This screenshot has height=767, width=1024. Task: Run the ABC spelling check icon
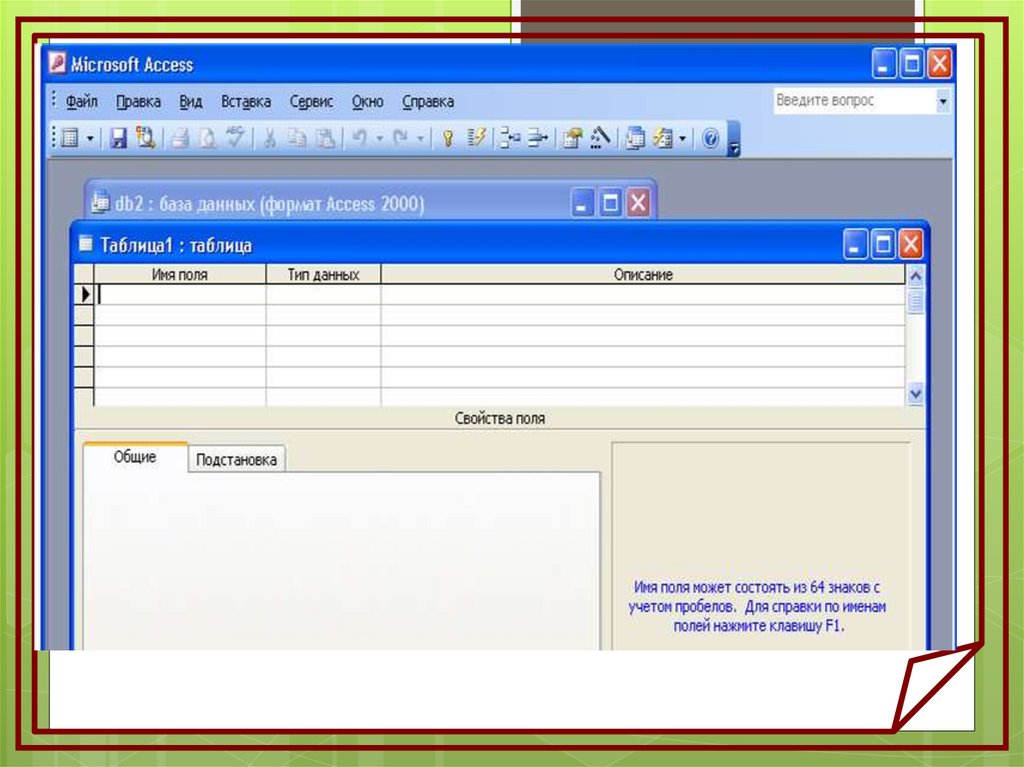pyautogui.click(x=234, y=137)
